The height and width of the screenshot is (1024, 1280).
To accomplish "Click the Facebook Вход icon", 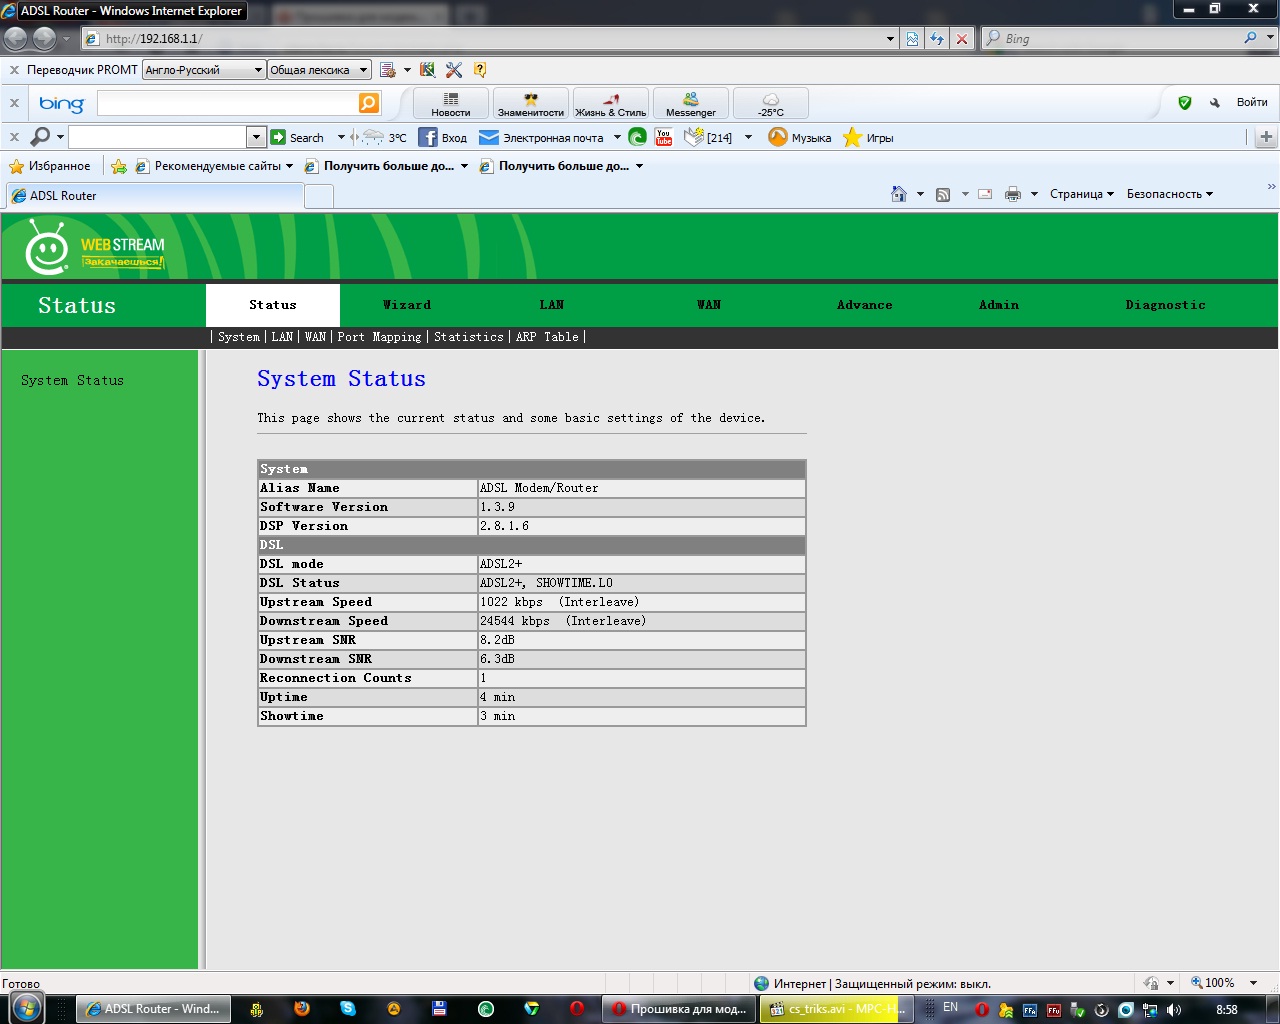I will [x=428, y=137].
